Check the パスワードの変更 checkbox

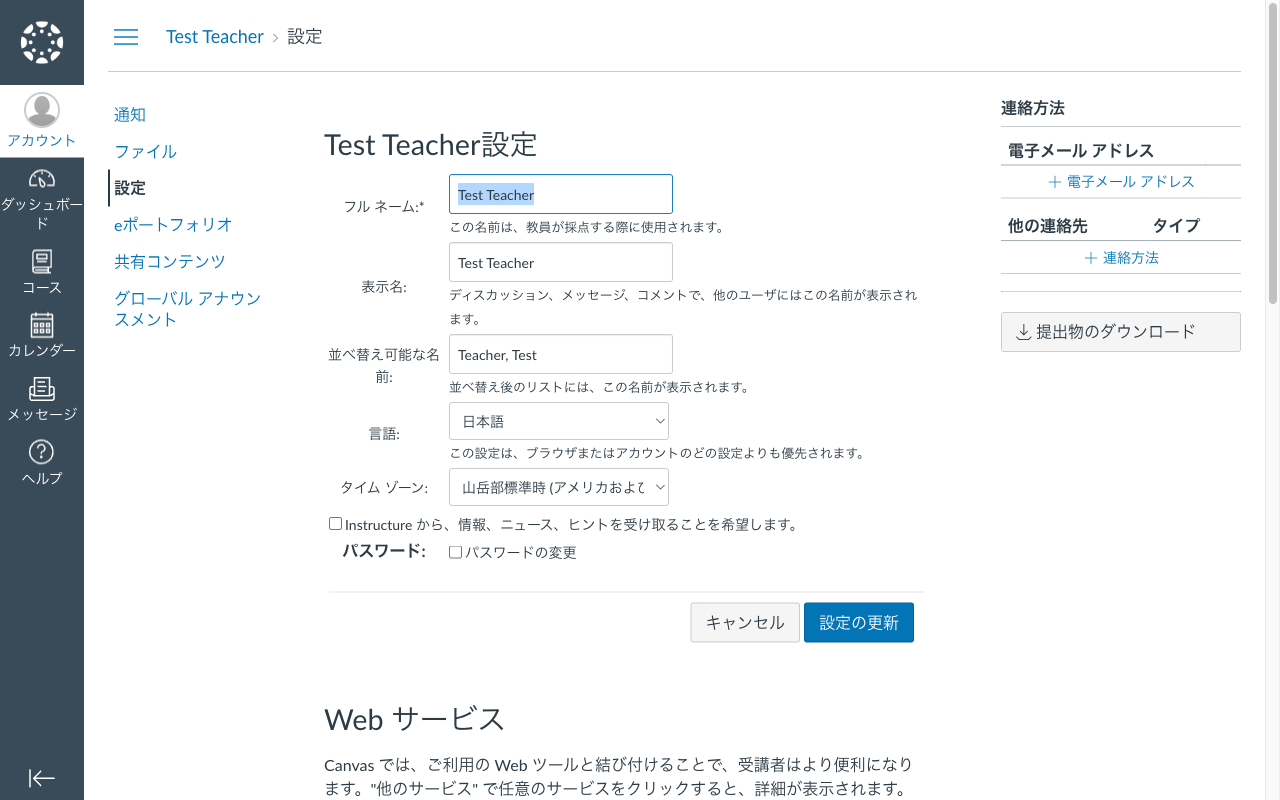coord(455,551)
